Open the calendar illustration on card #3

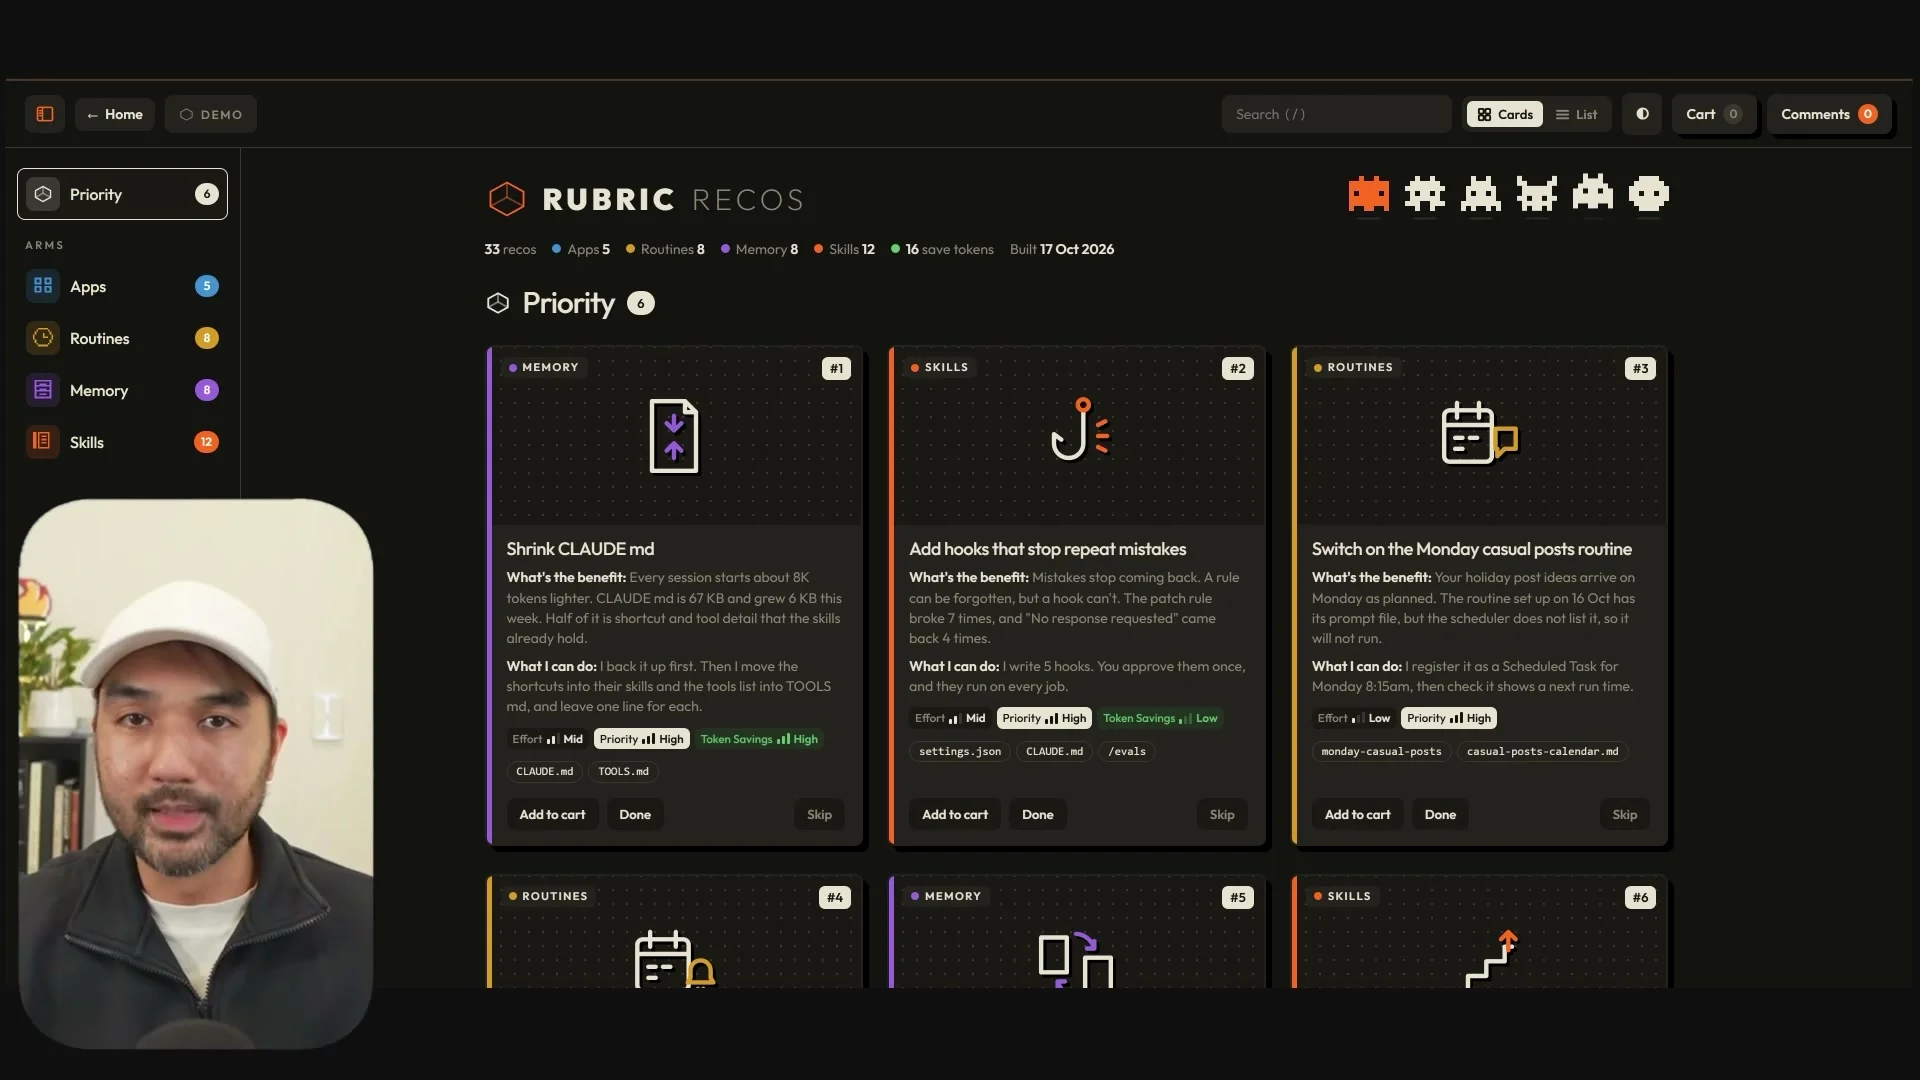point(1480,432)
